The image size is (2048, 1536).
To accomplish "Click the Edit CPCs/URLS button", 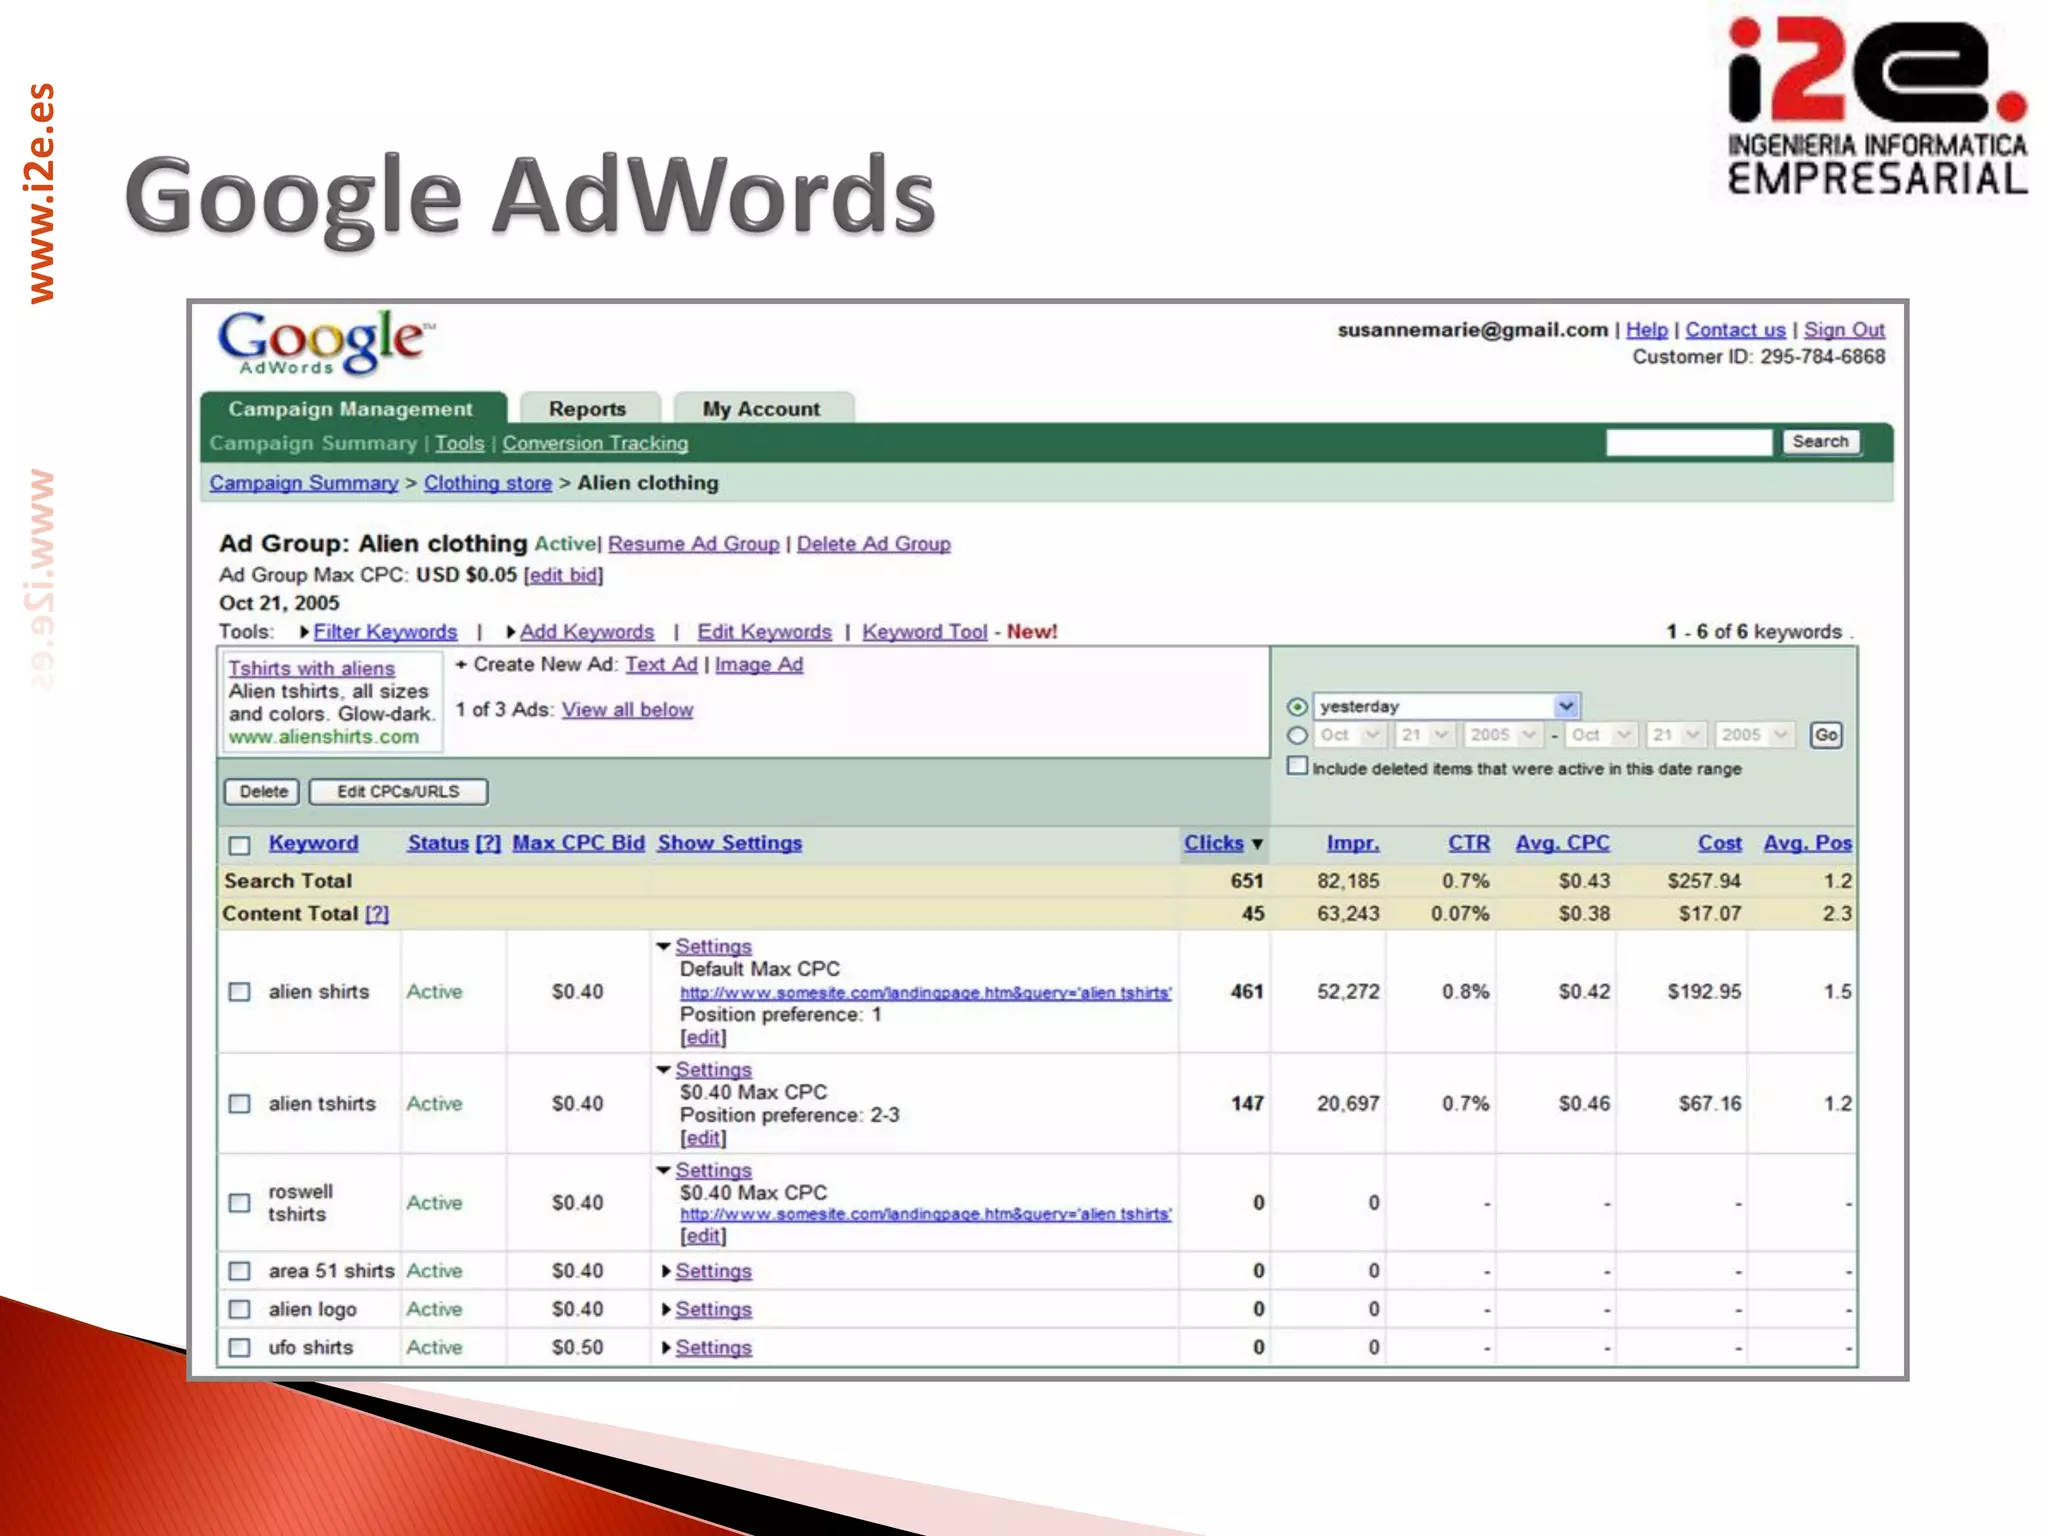I will point(398,792).
